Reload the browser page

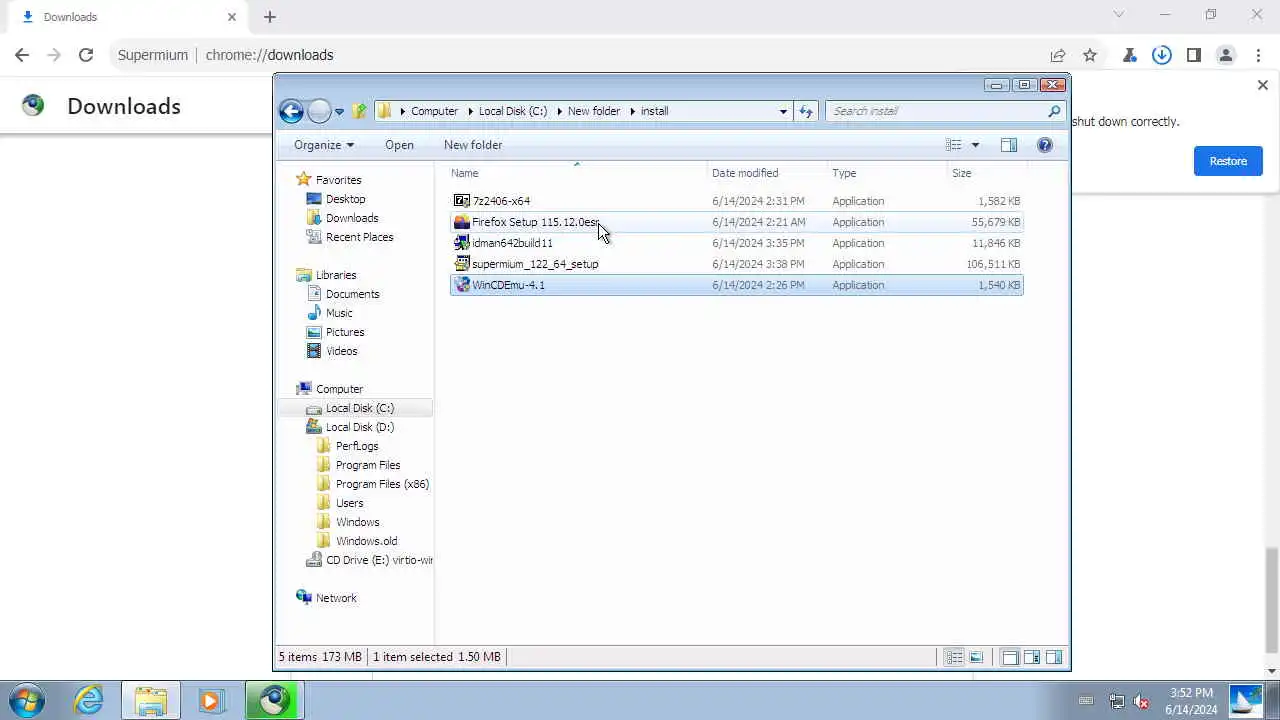(86, 55)
